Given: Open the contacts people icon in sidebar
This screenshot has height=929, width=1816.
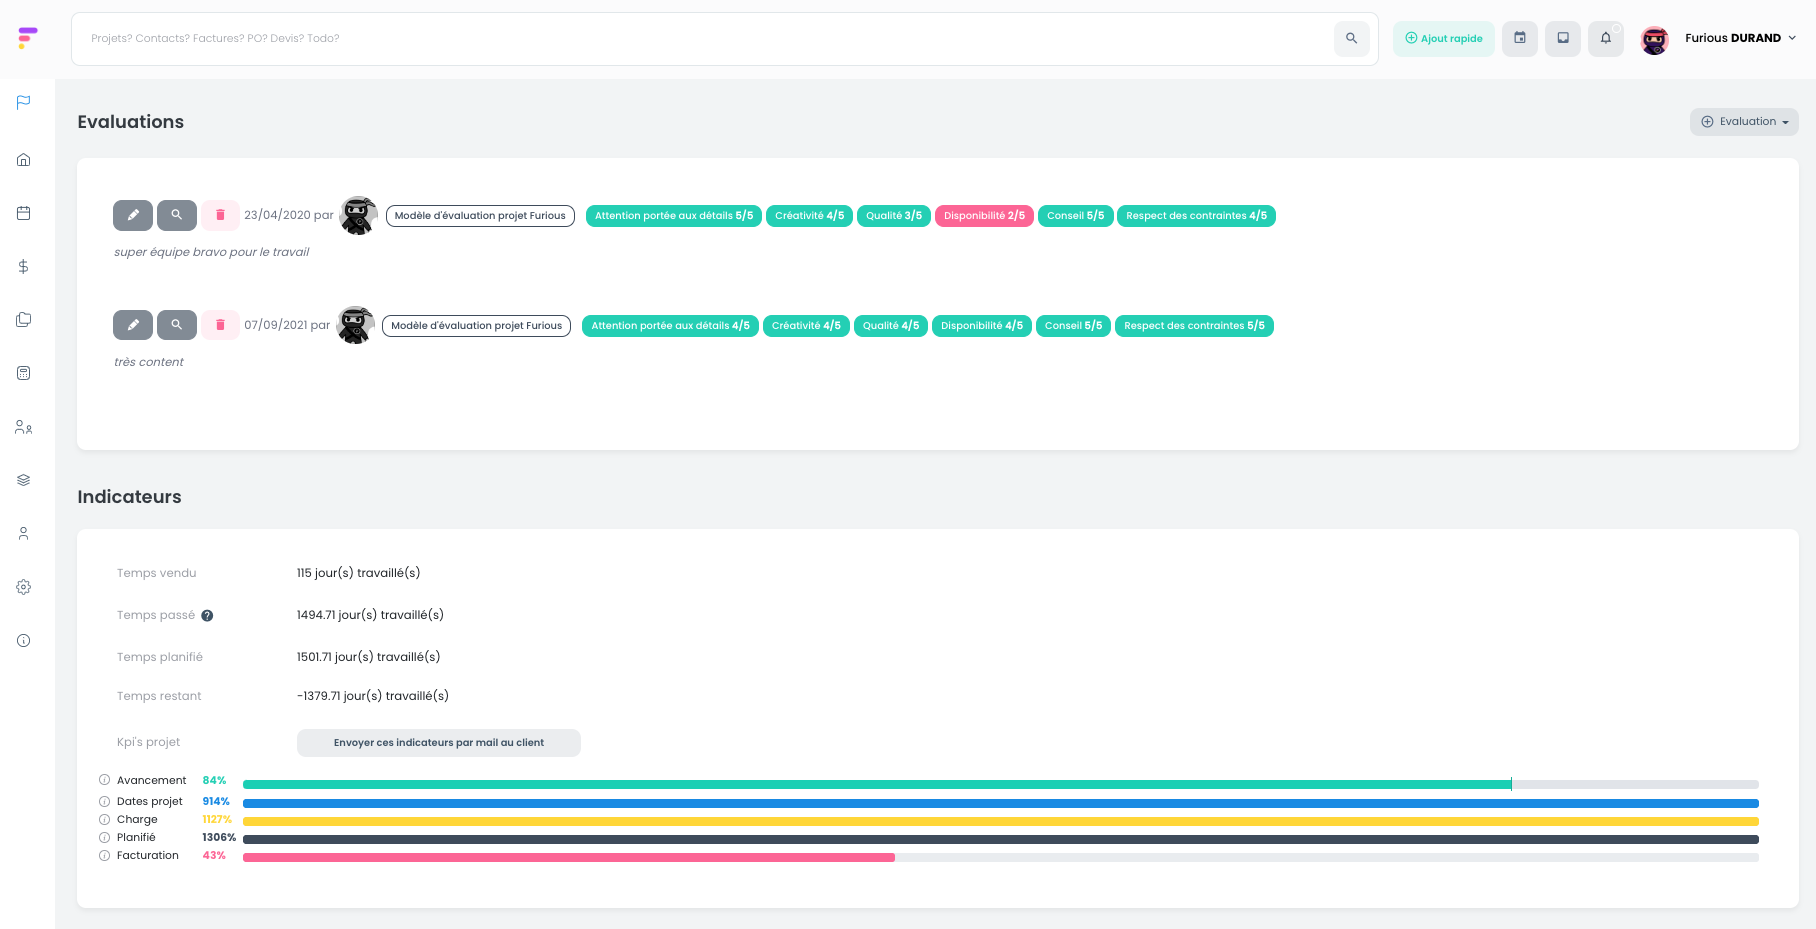Looking at the screenshot, I should [24, 427].
